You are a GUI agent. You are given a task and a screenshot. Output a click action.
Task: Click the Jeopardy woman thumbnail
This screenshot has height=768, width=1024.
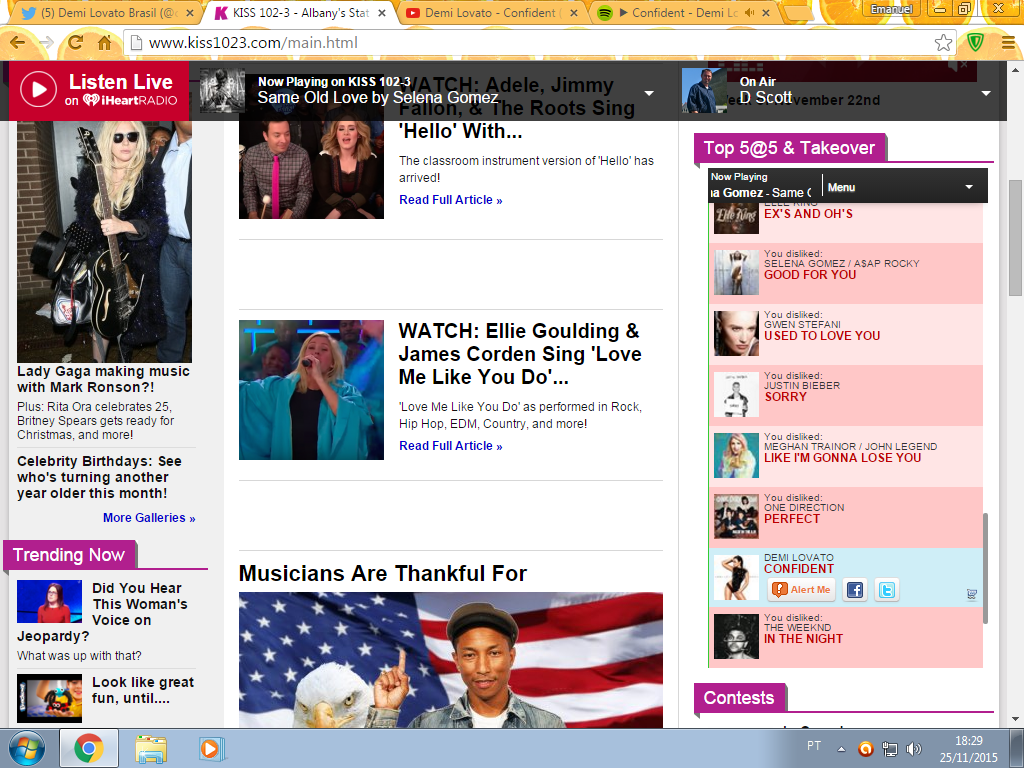50,601
